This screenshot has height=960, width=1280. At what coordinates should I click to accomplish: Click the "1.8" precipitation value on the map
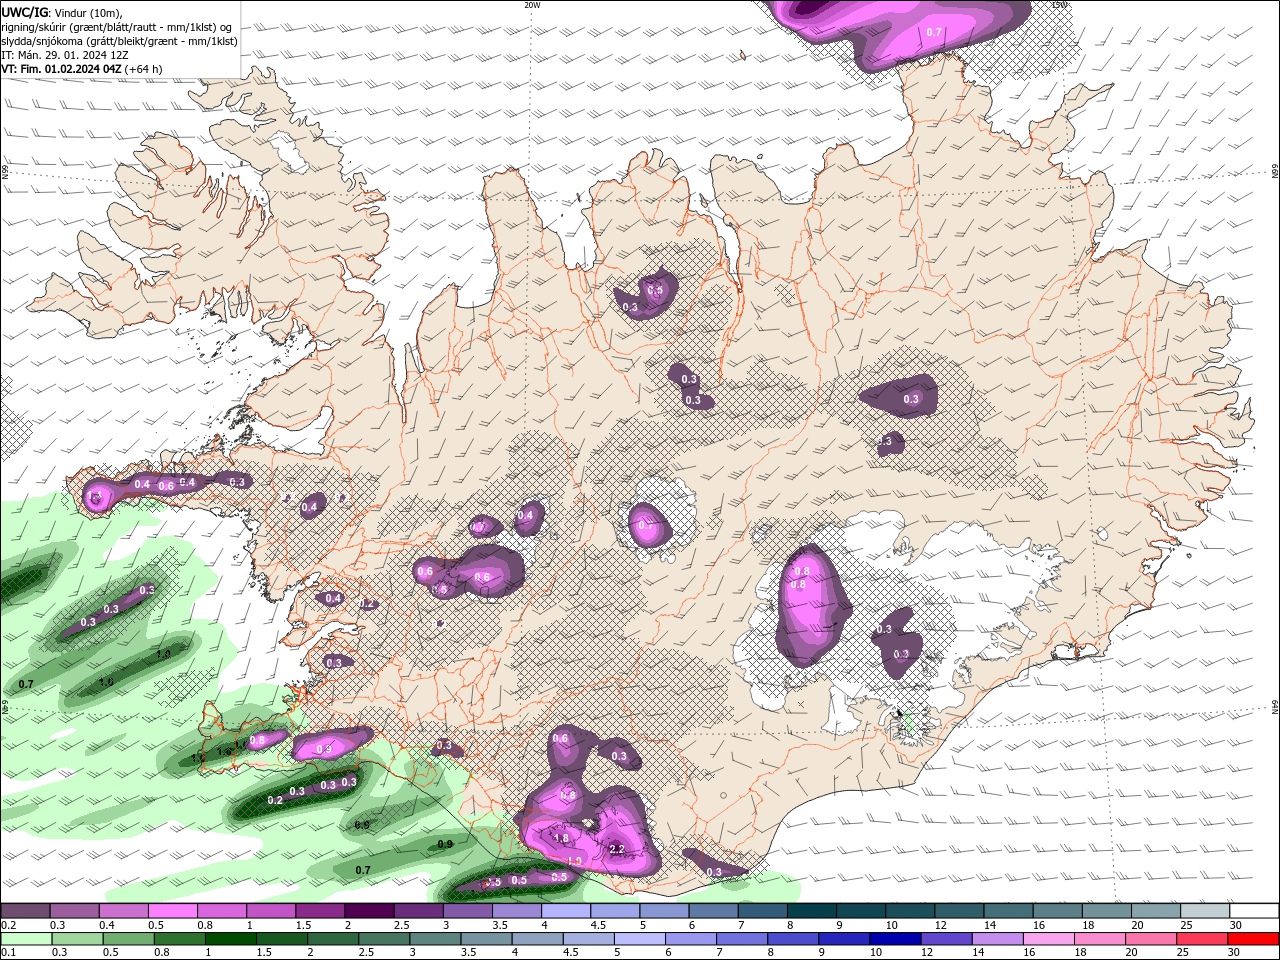[x=561, y=838]
